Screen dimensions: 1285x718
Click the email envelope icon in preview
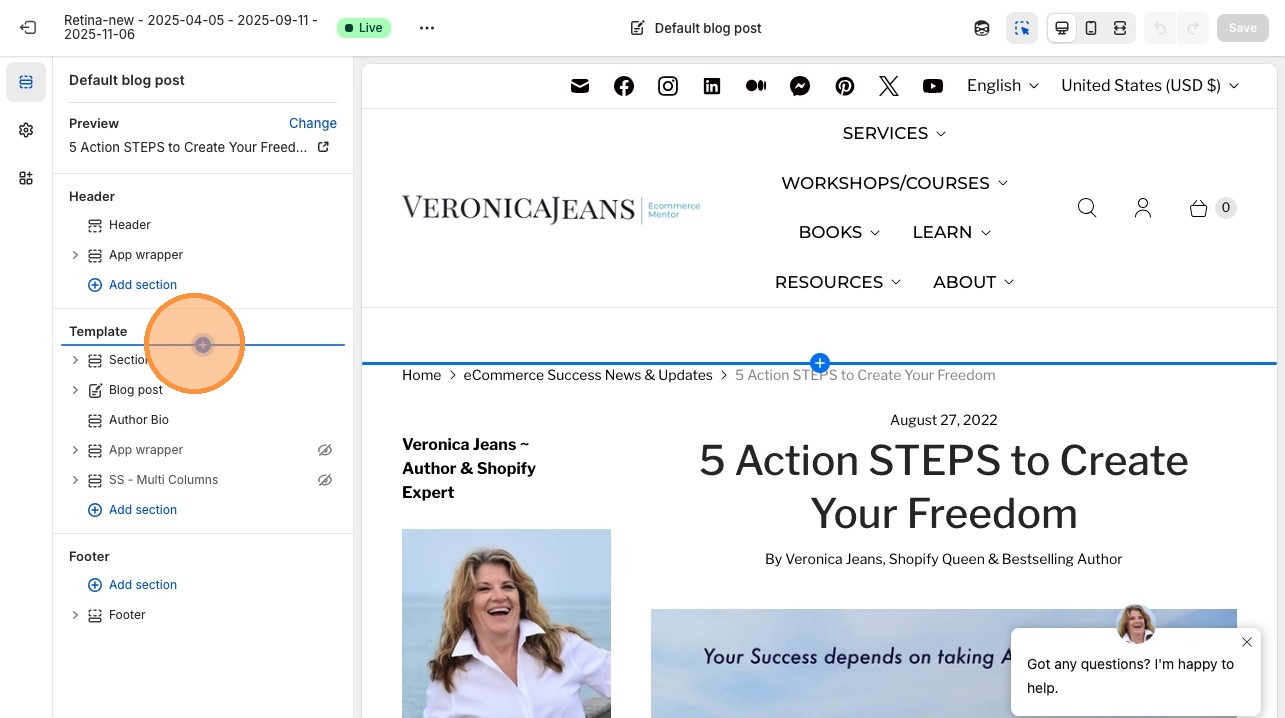pyautogui.click(x=580, y=86)
